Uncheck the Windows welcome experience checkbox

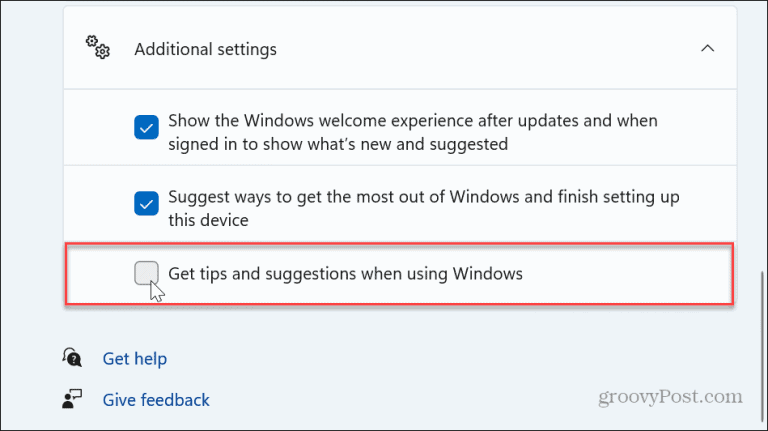pos(146,127)
